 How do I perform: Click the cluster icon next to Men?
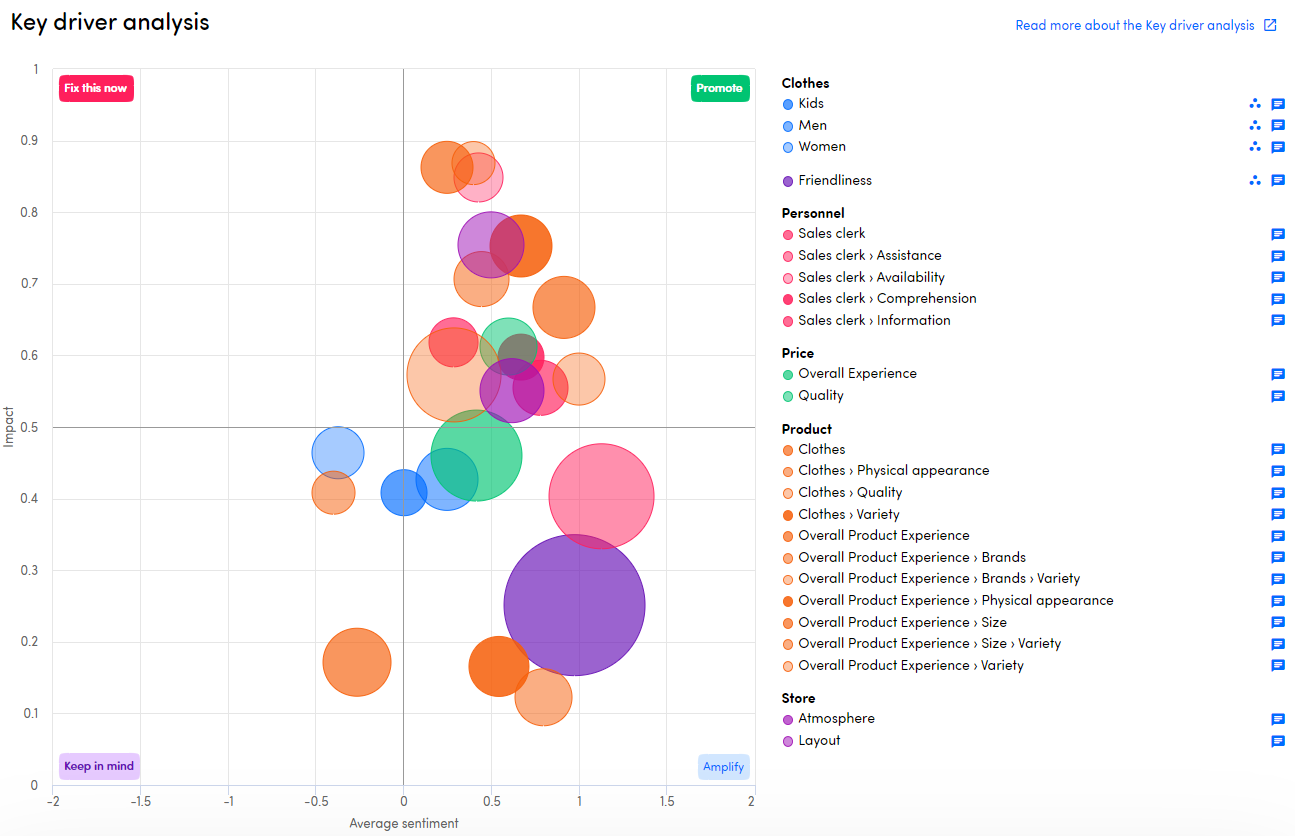(x=1254, y=126)
